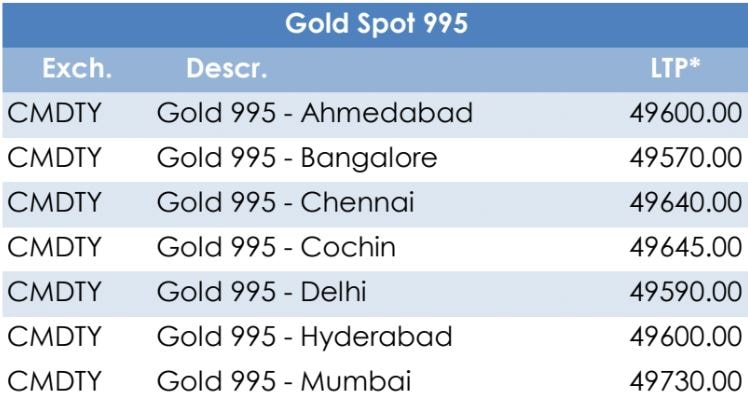Select the Gold 995 - Bangalore description
Screen dimensions: 748x406
pos(297,158)
